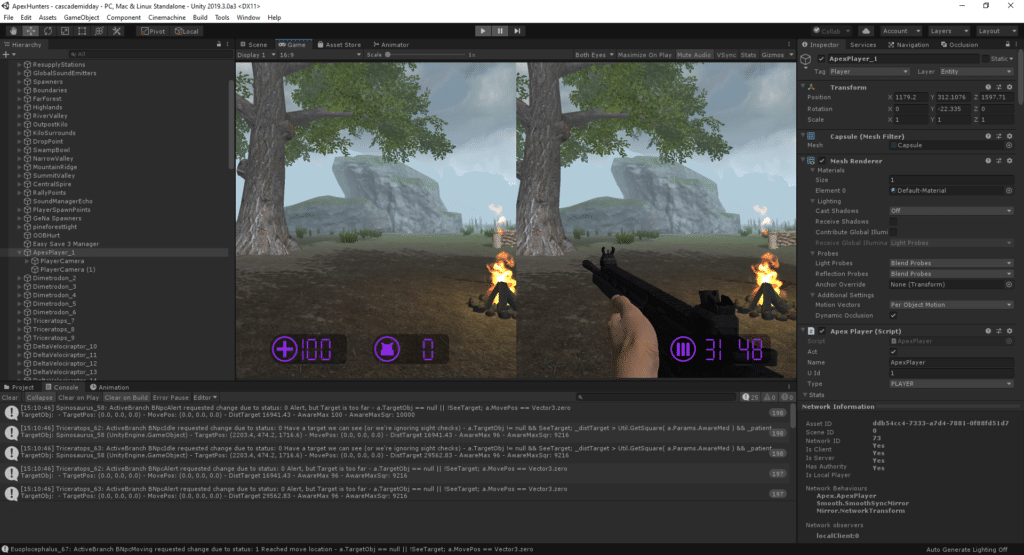Toggle Collapse in the Console

(x=39, y=397)
